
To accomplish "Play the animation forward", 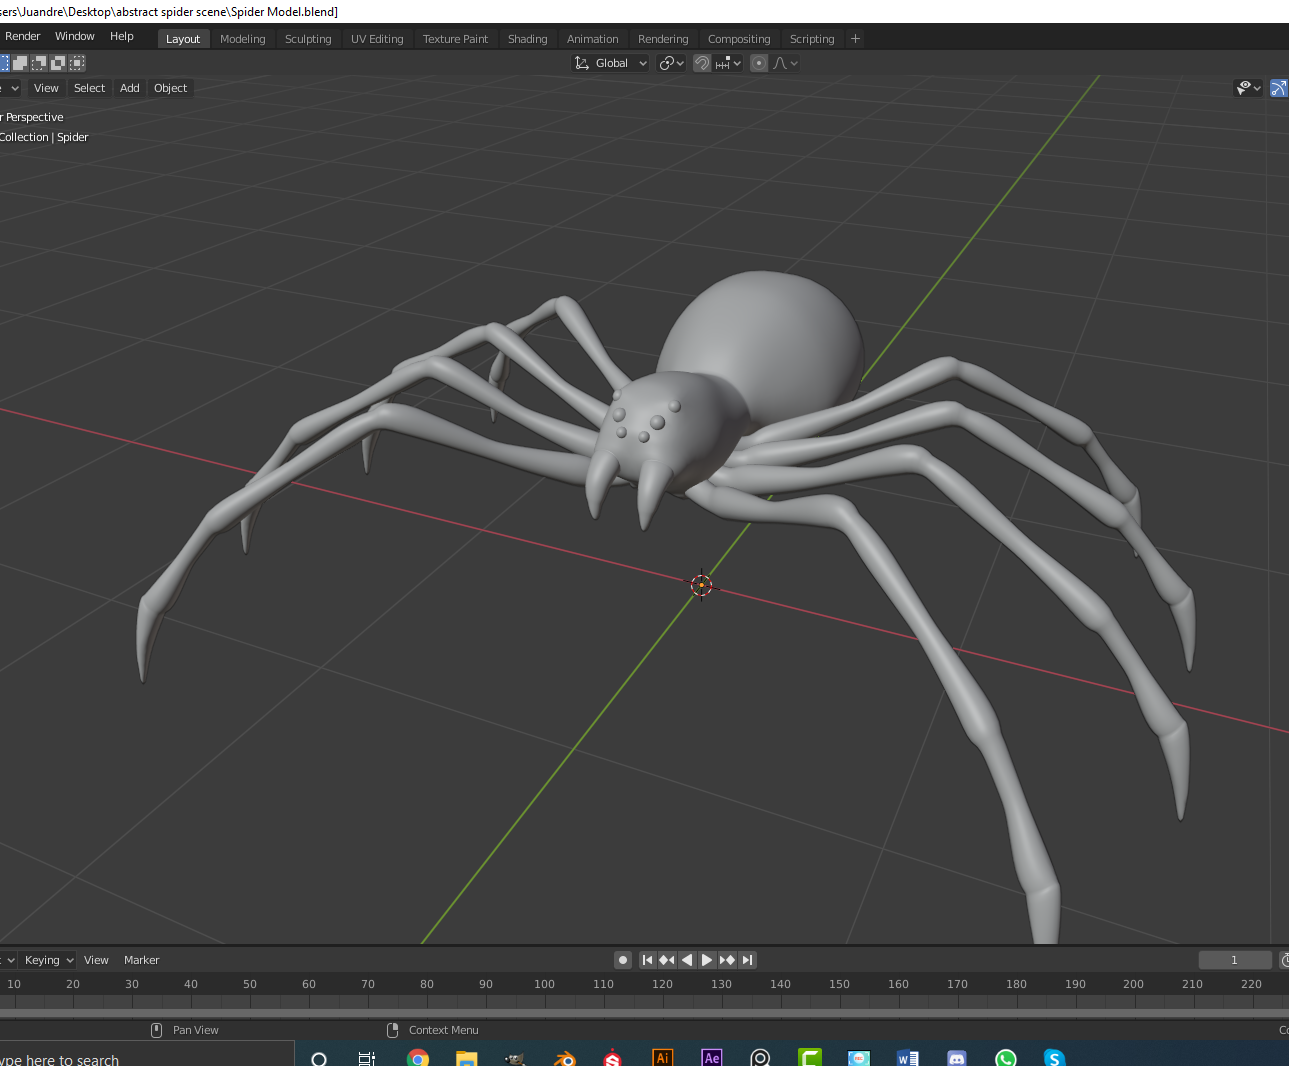I will pyautogui.click(x=706, y=959).
